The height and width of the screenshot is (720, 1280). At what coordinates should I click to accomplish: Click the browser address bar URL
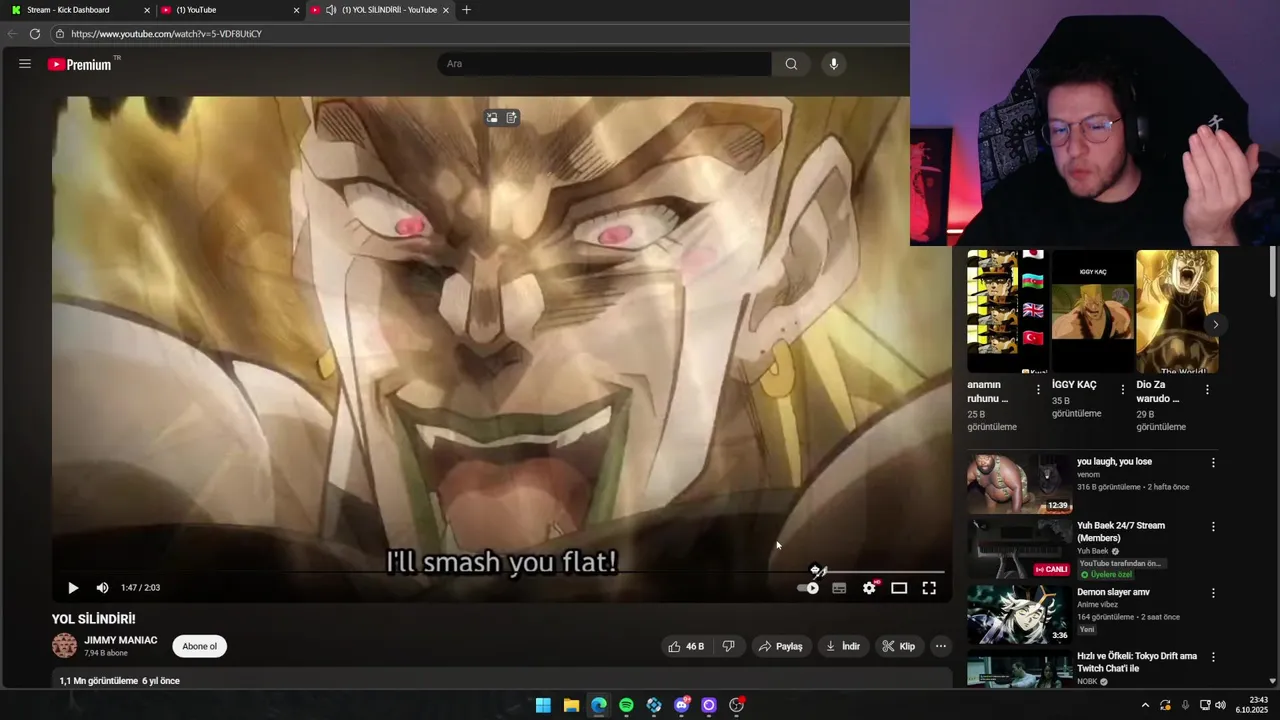(x=166, y=34)
